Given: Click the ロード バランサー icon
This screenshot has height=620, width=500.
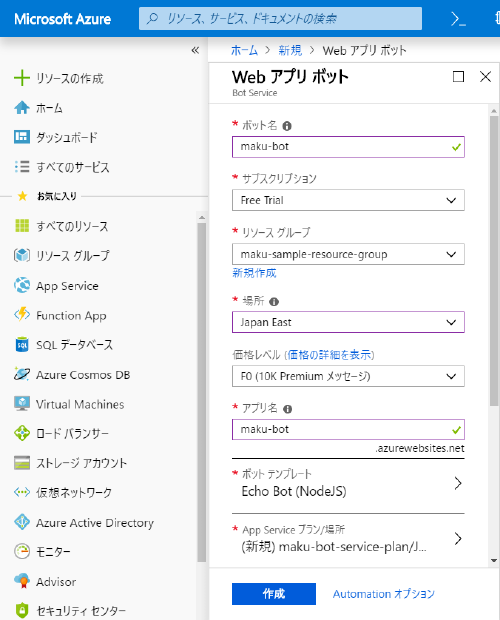Looking at the screenshot, I should (x=22, y=433).
